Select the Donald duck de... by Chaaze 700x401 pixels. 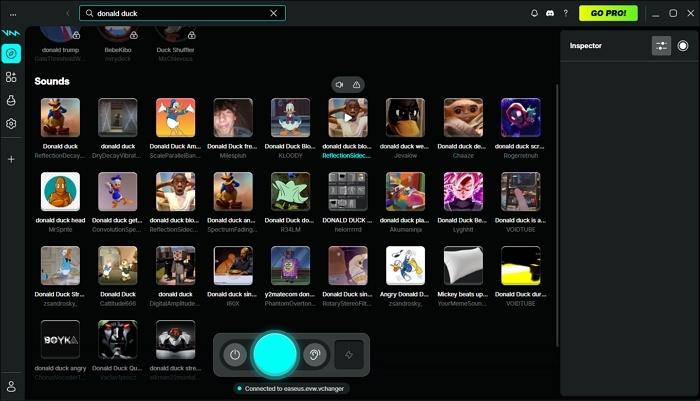(463, 118)
